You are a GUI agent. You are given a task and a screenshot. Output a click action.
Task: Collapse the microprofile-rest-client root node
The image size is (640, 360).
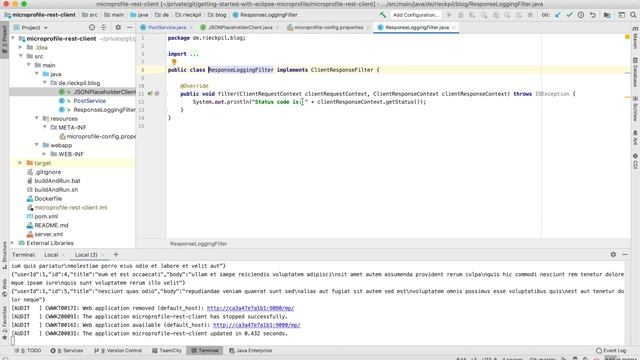(13, 38)
